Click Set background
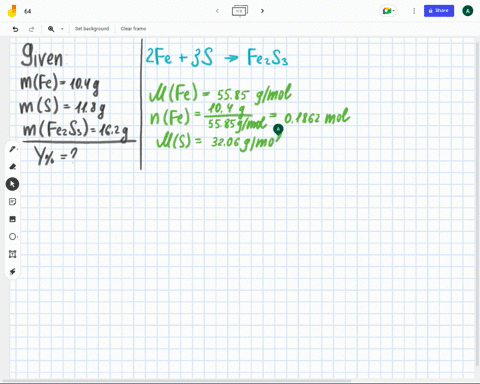 click(x=92, y=29)
